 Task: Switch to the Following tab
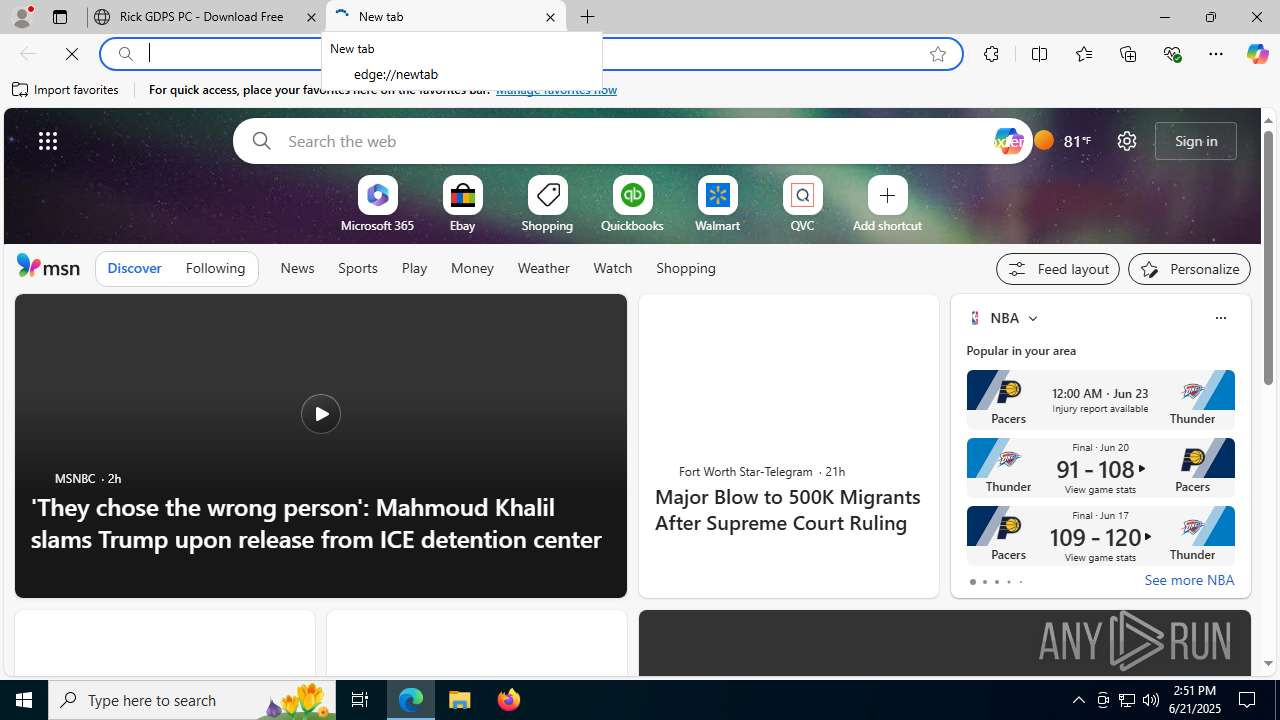click(215, 268)
